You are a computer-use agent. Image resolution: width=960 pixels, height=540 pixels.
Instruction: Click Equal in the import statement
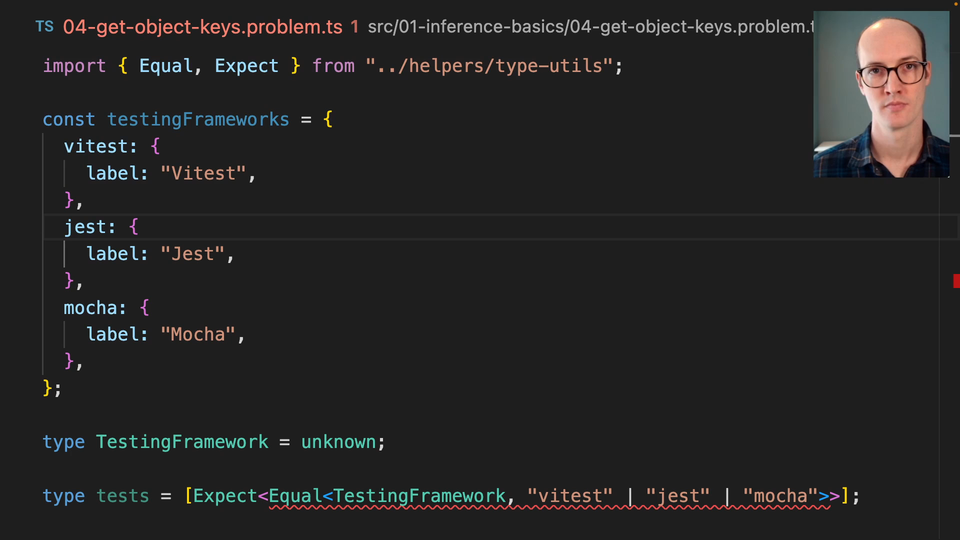click(x=166, y=66)
